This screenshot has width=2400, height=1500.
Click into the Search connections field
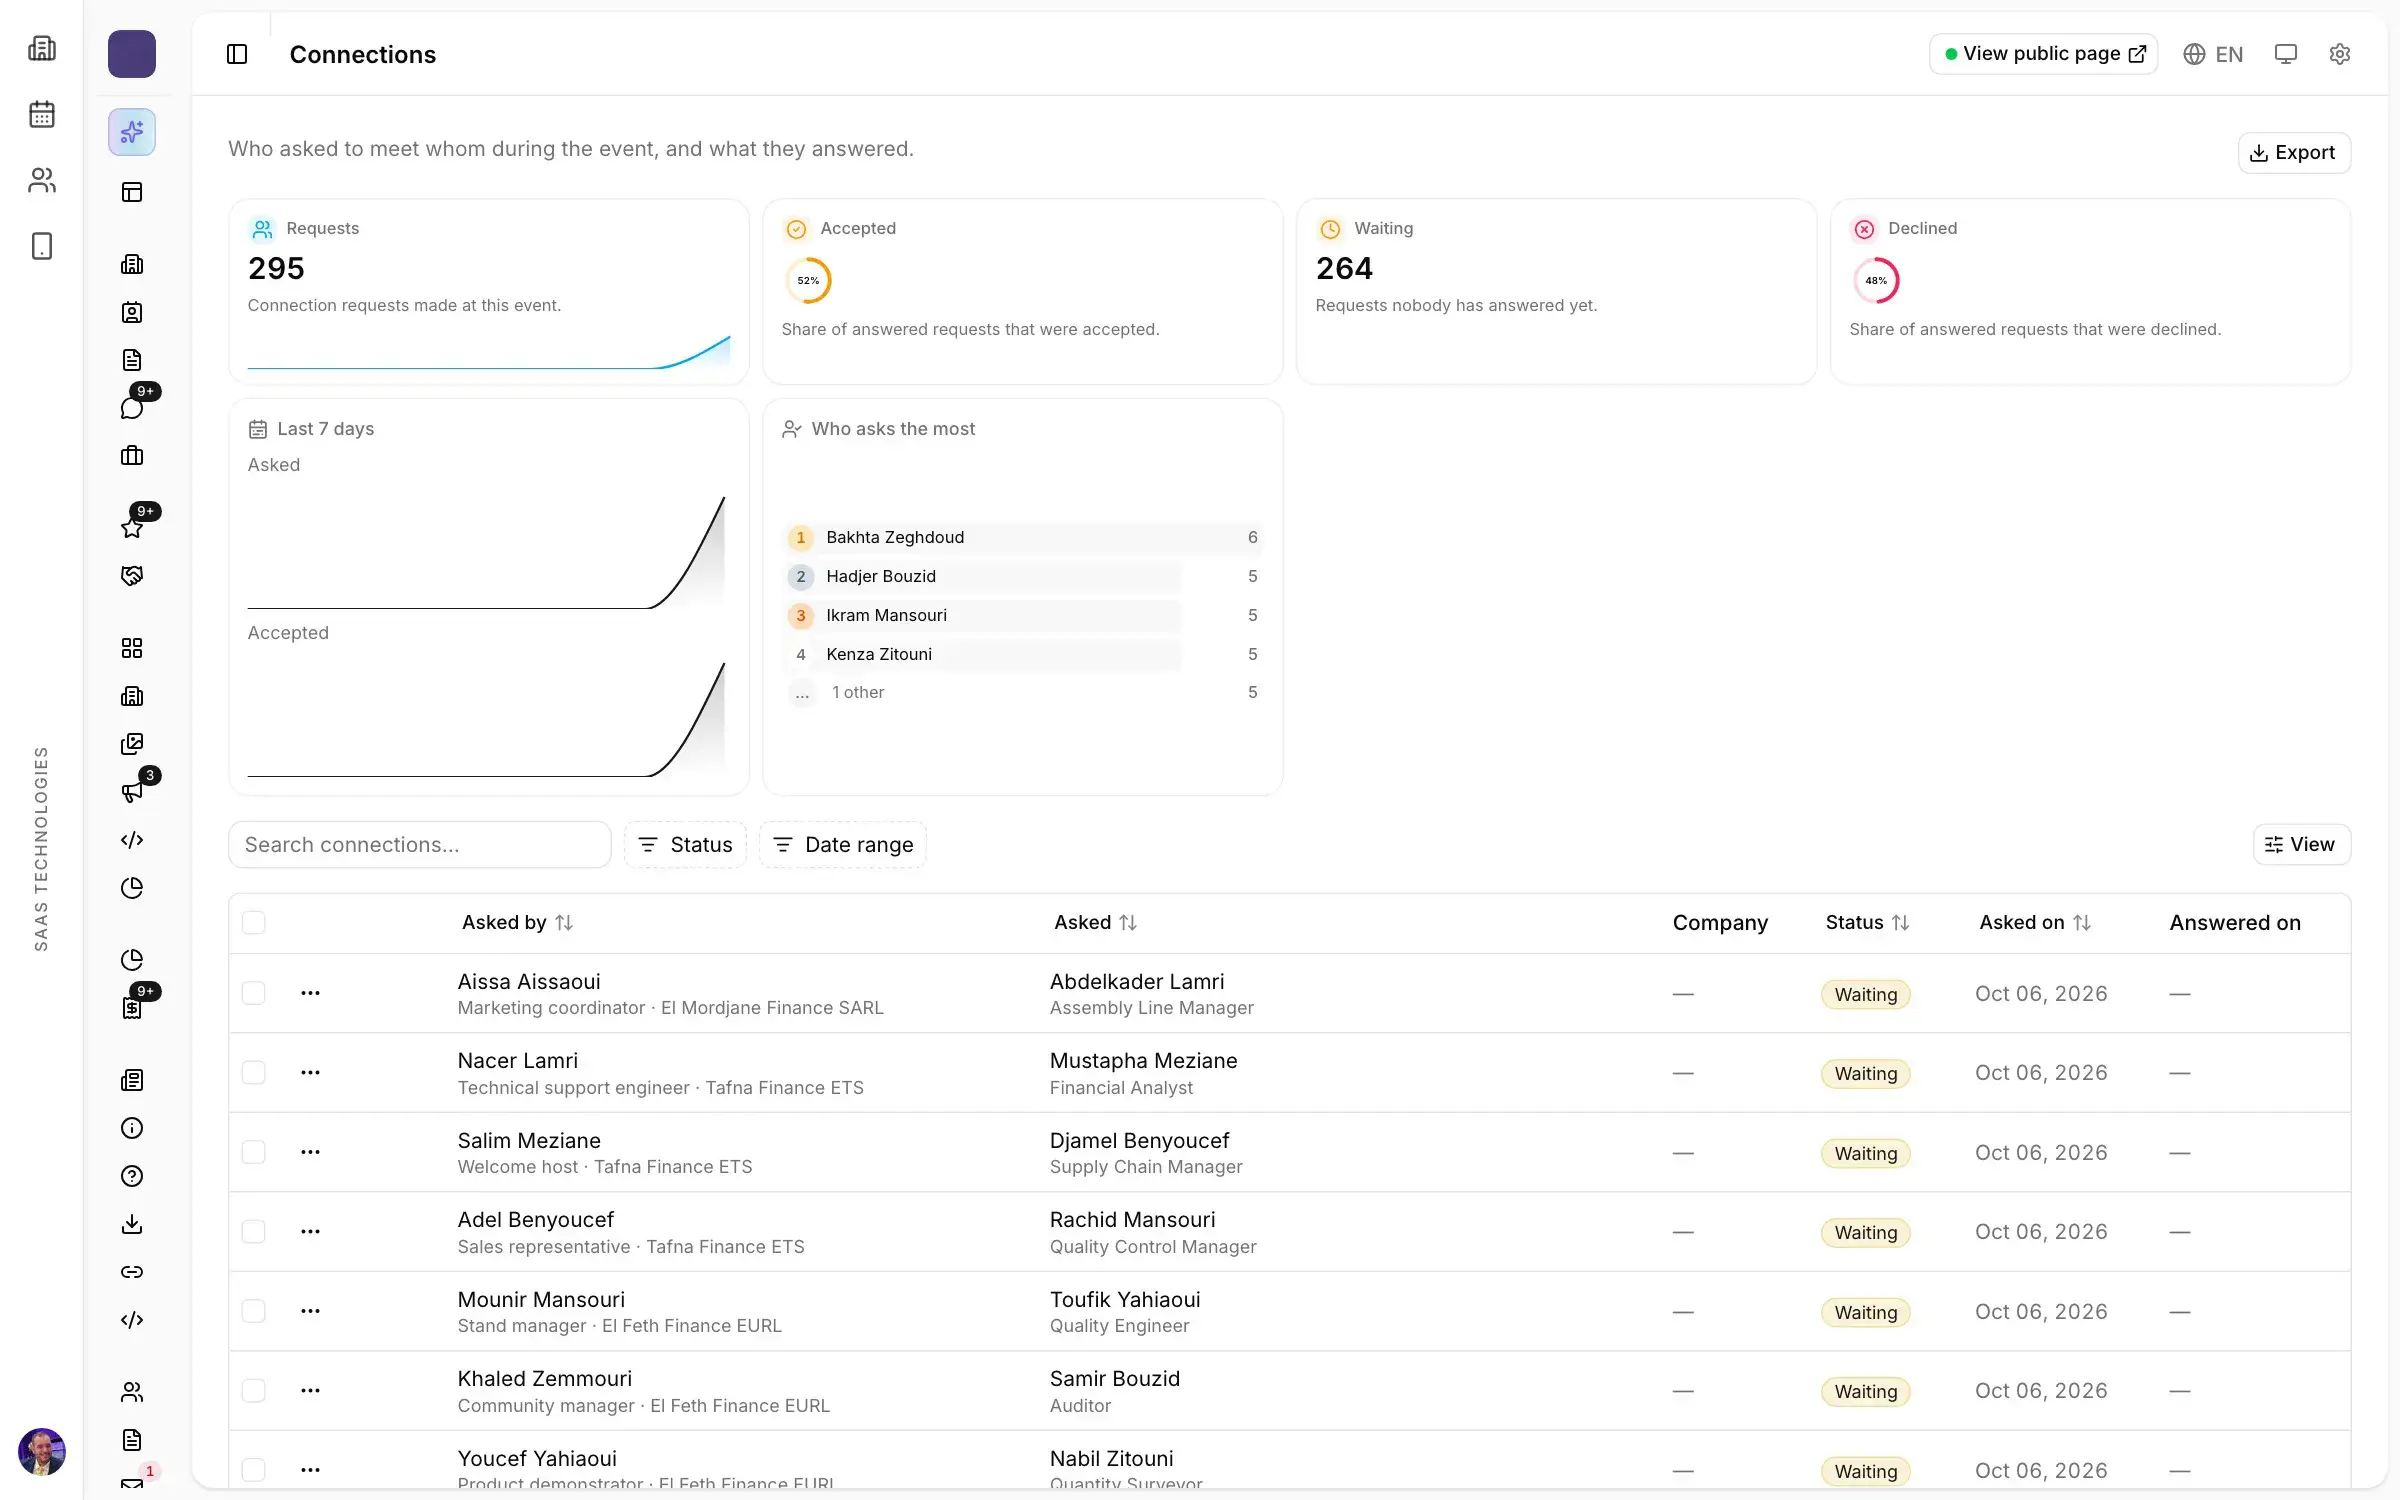point(419,845)
